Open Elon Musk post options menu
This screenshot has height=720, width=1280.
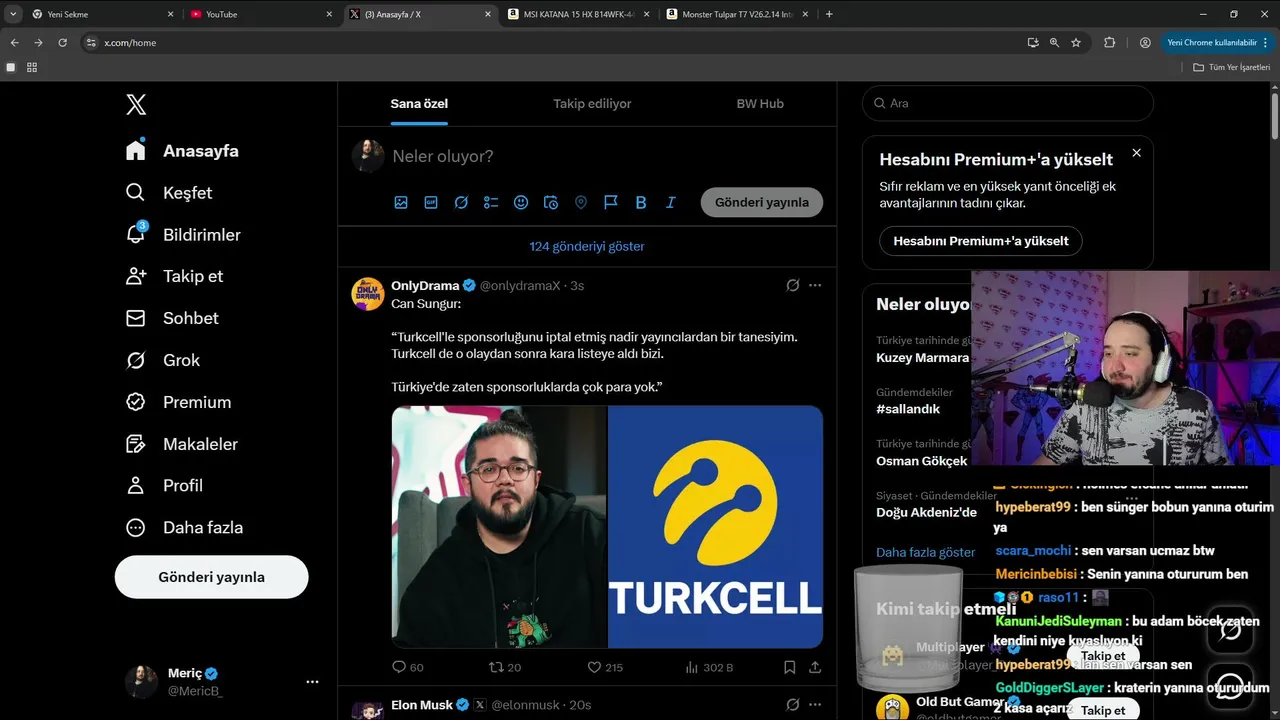tap(815, 705)
